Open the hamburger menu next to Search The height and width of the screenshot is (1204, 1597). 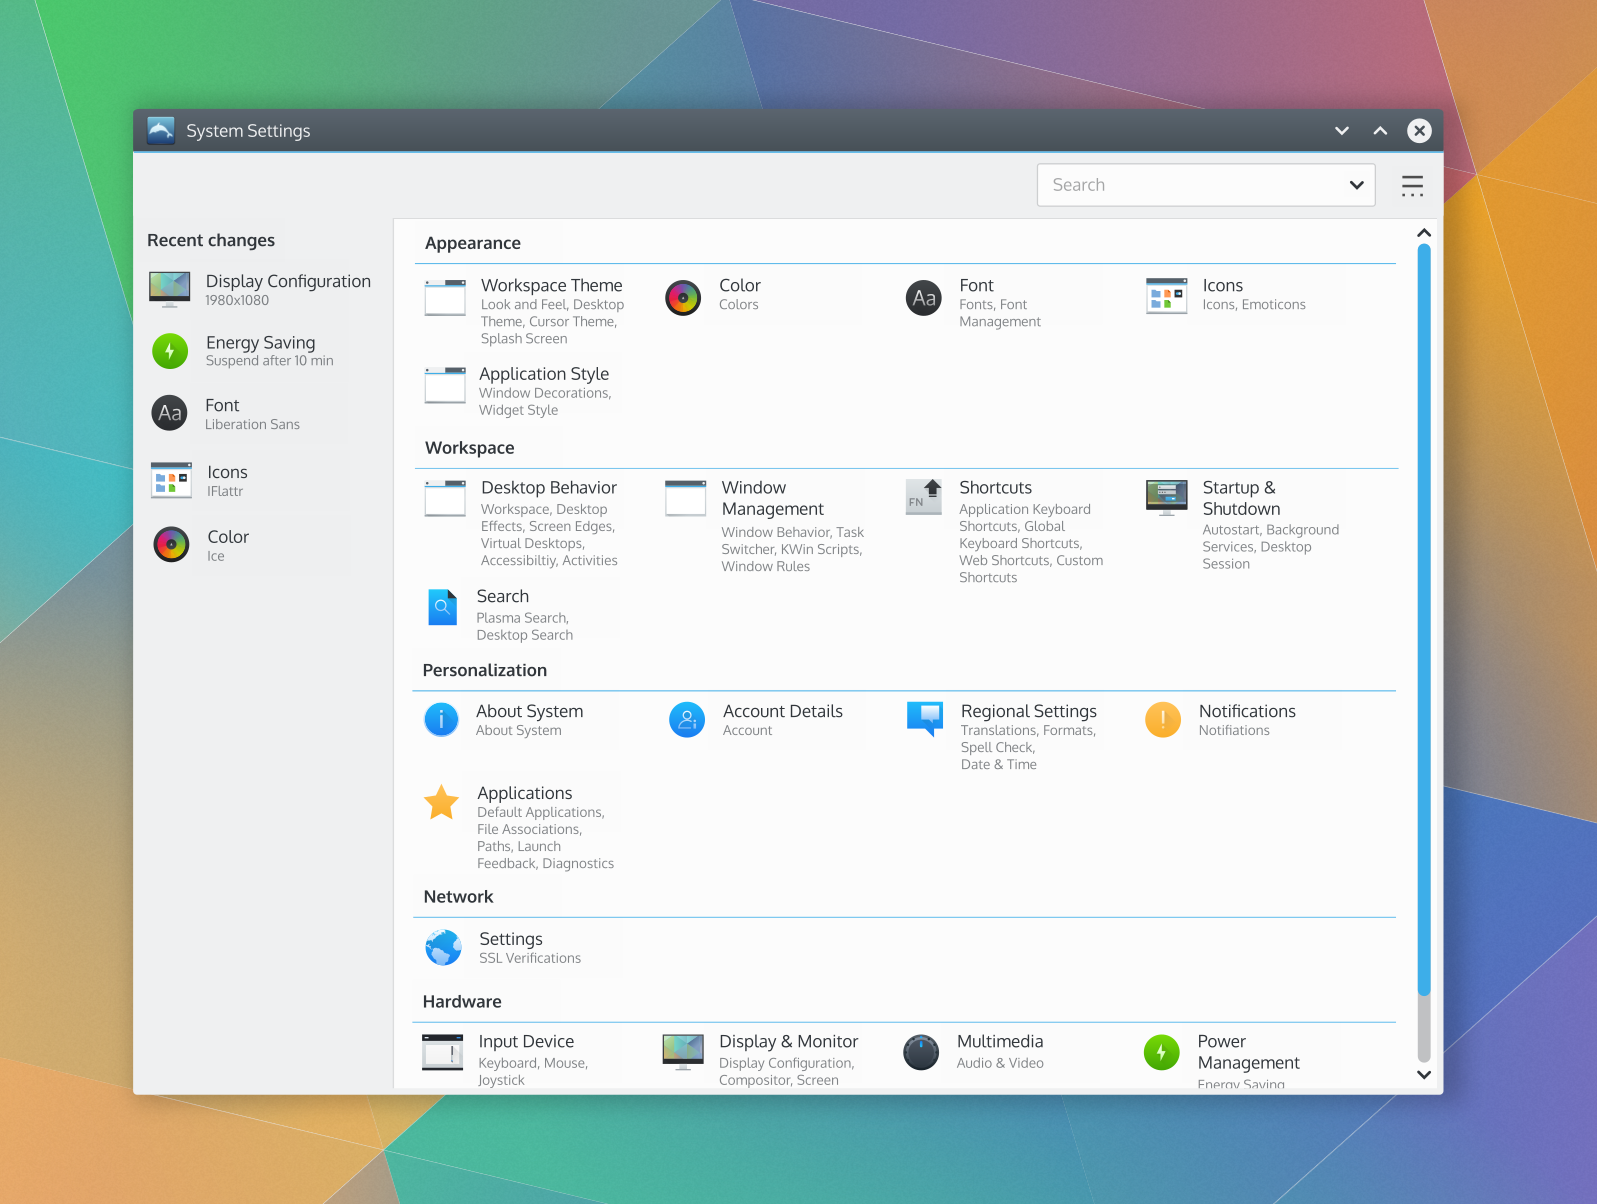point(1412,186)
